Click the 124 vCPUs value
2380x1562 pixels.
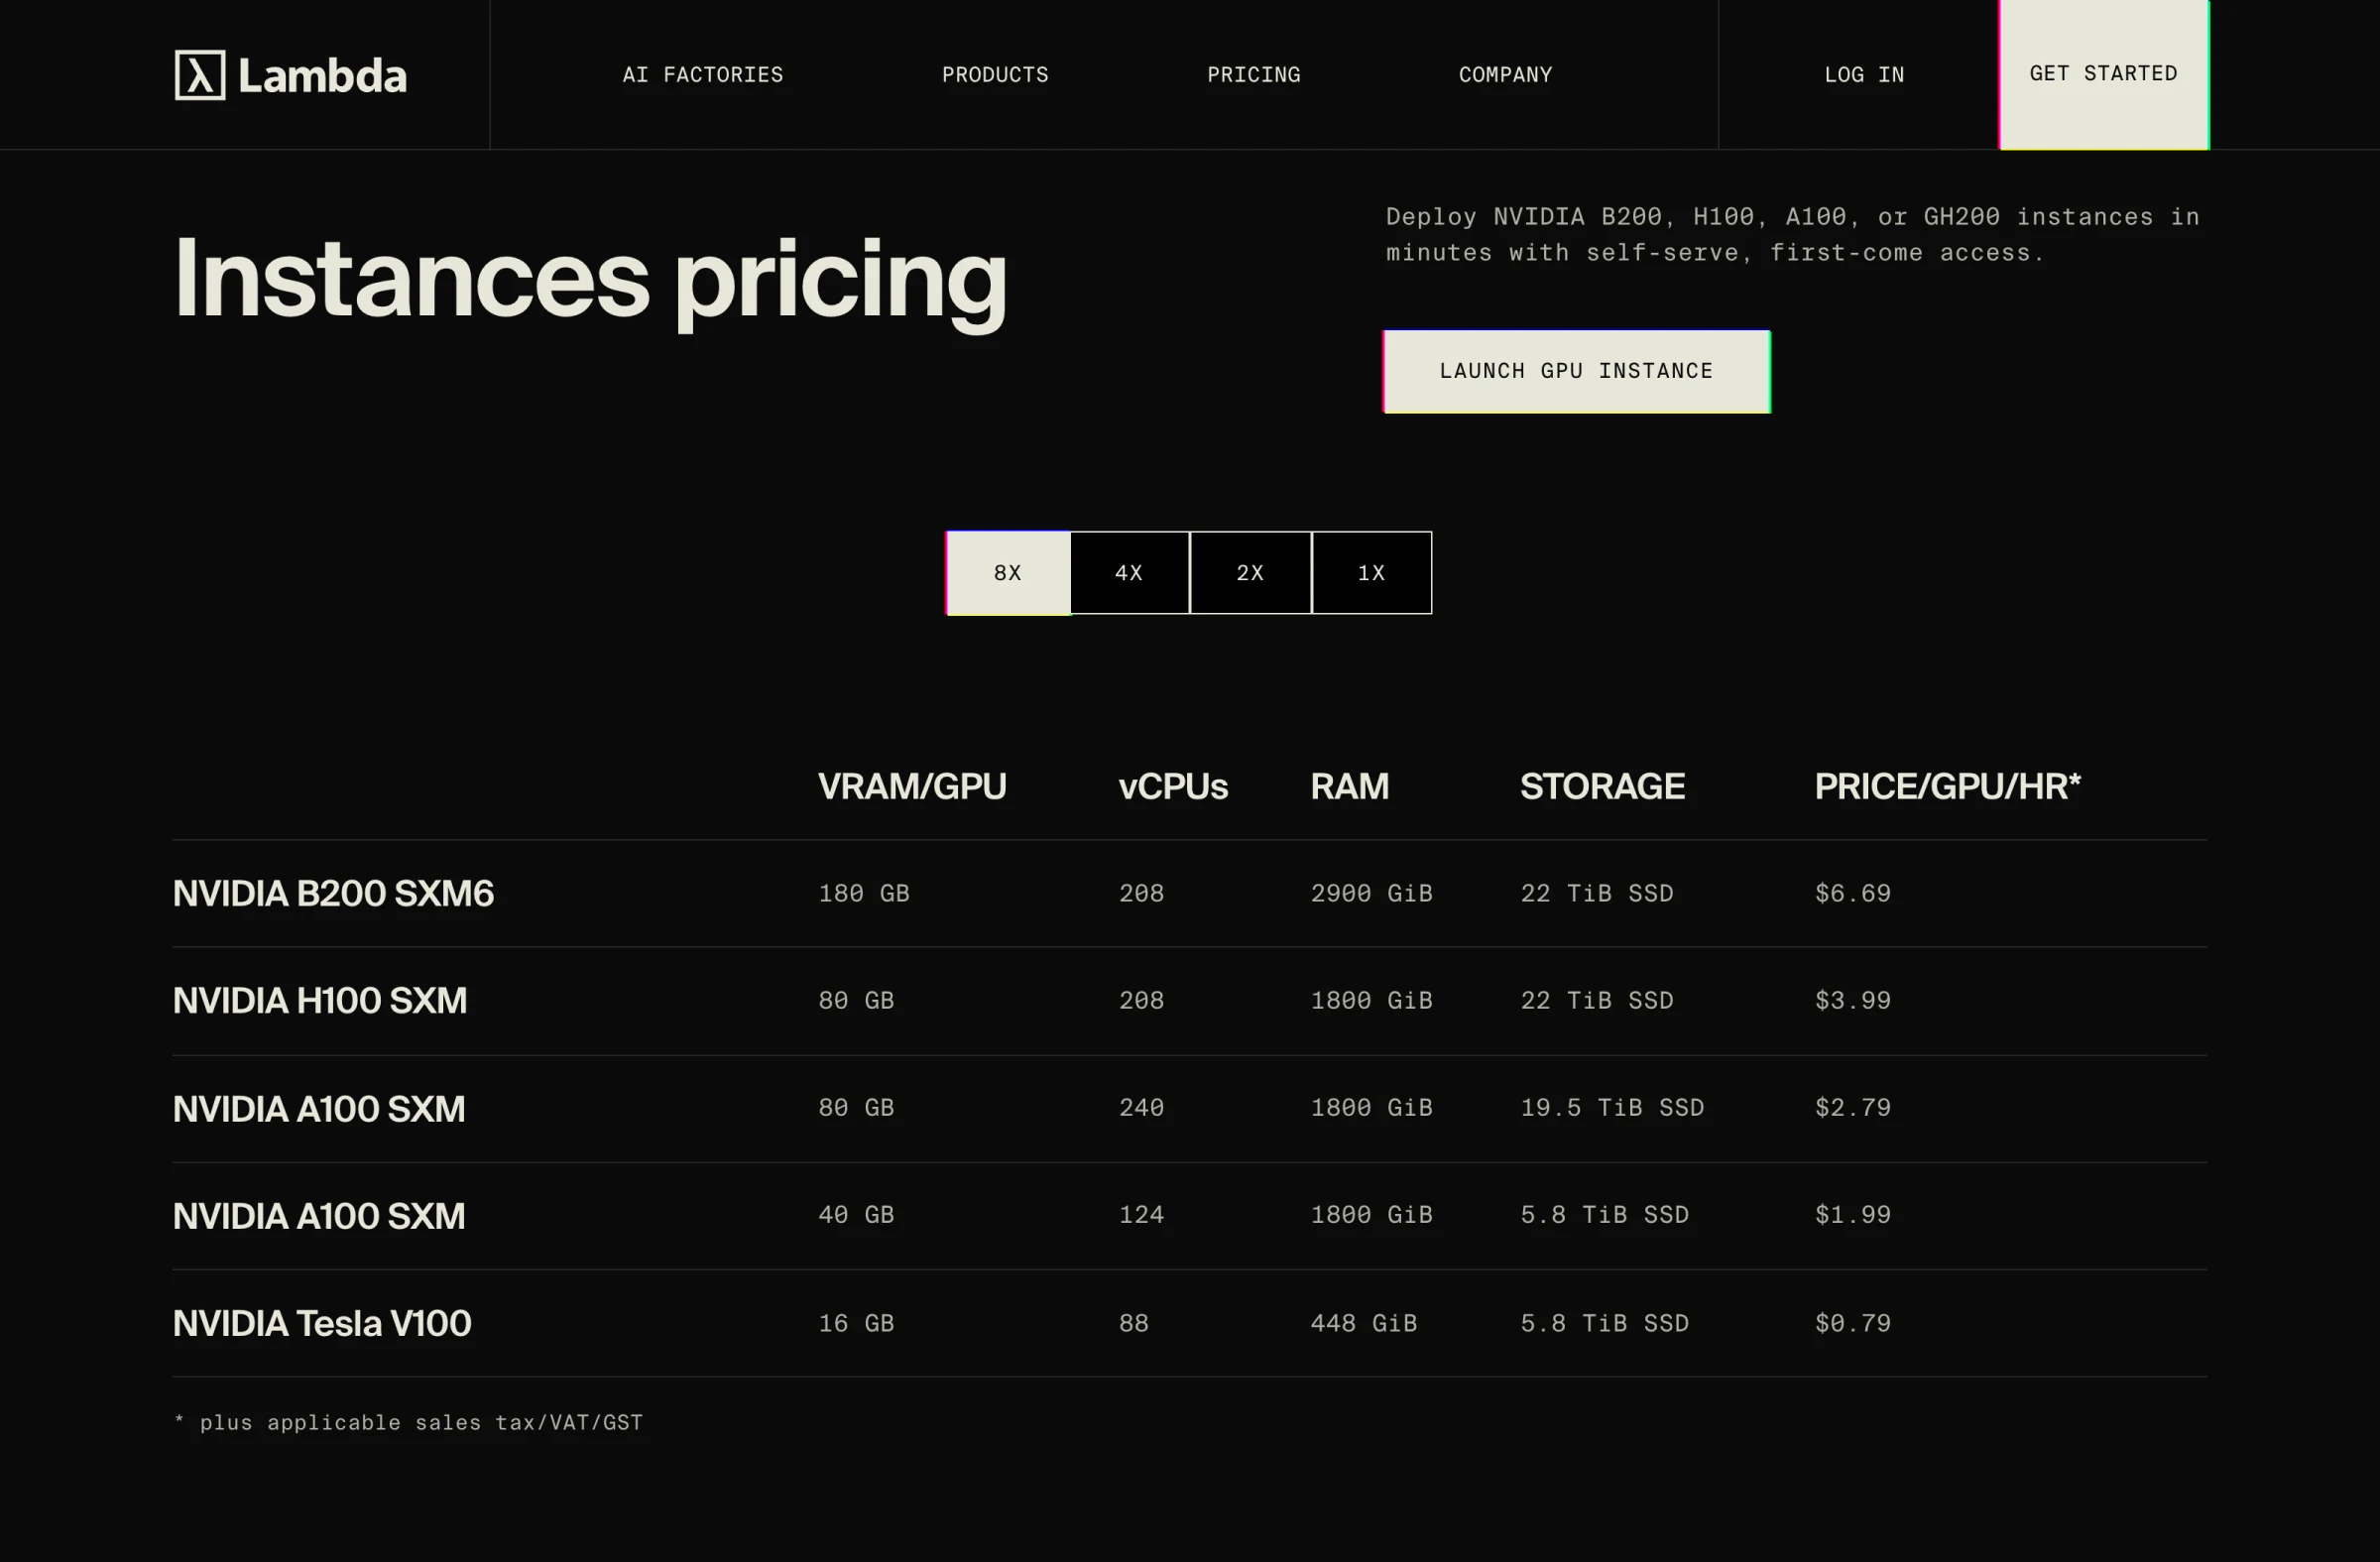tap(1141, 1214)
